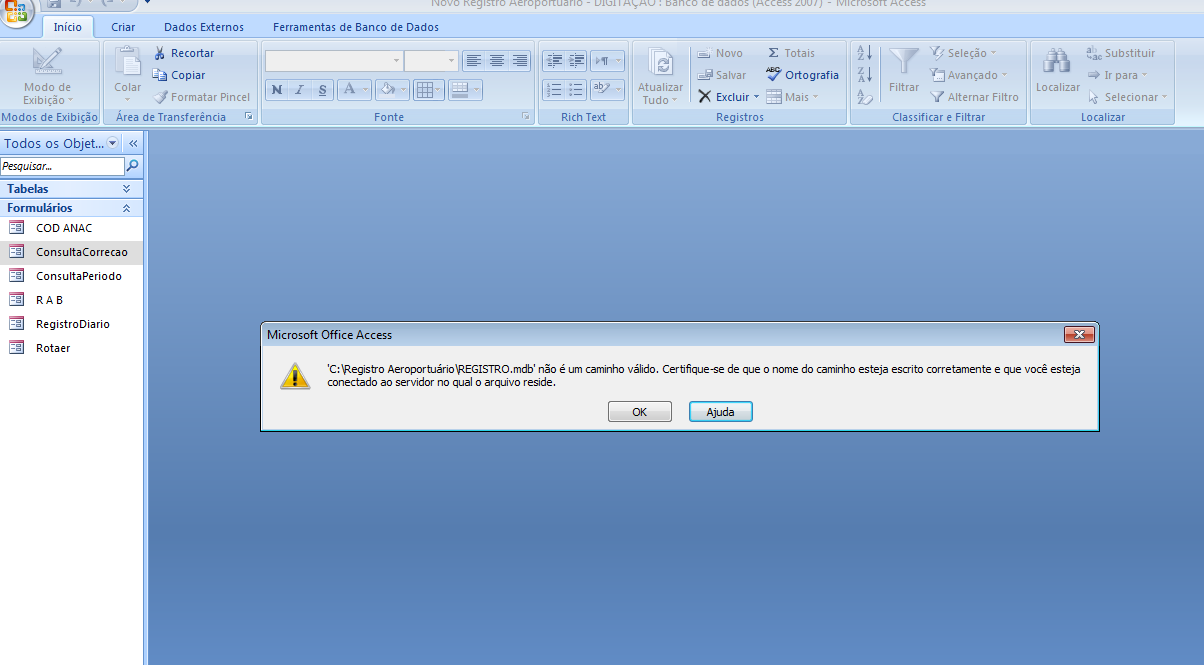Click the Office button logo
The image size is (1204, 665).
(x=18, y=12)
